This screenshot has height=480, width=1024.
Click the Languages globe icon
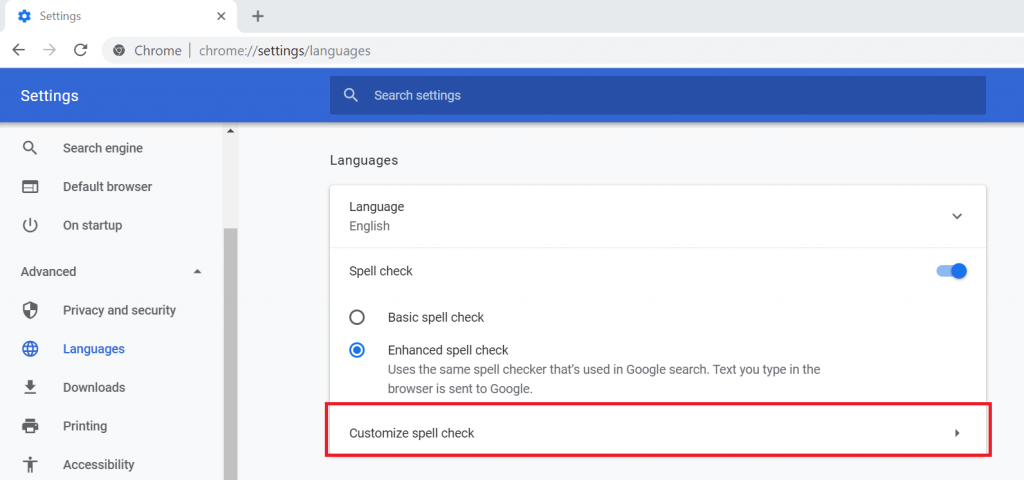[30, 349]
